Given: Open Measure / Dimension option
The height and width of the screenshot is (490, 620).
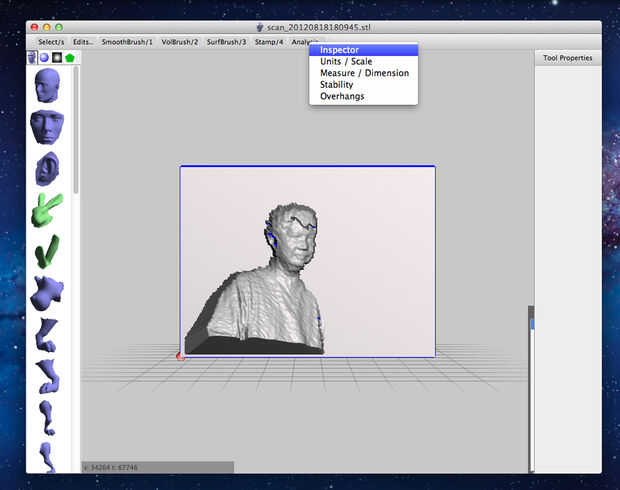Looking at the screenshot, I should pos(363,73).
